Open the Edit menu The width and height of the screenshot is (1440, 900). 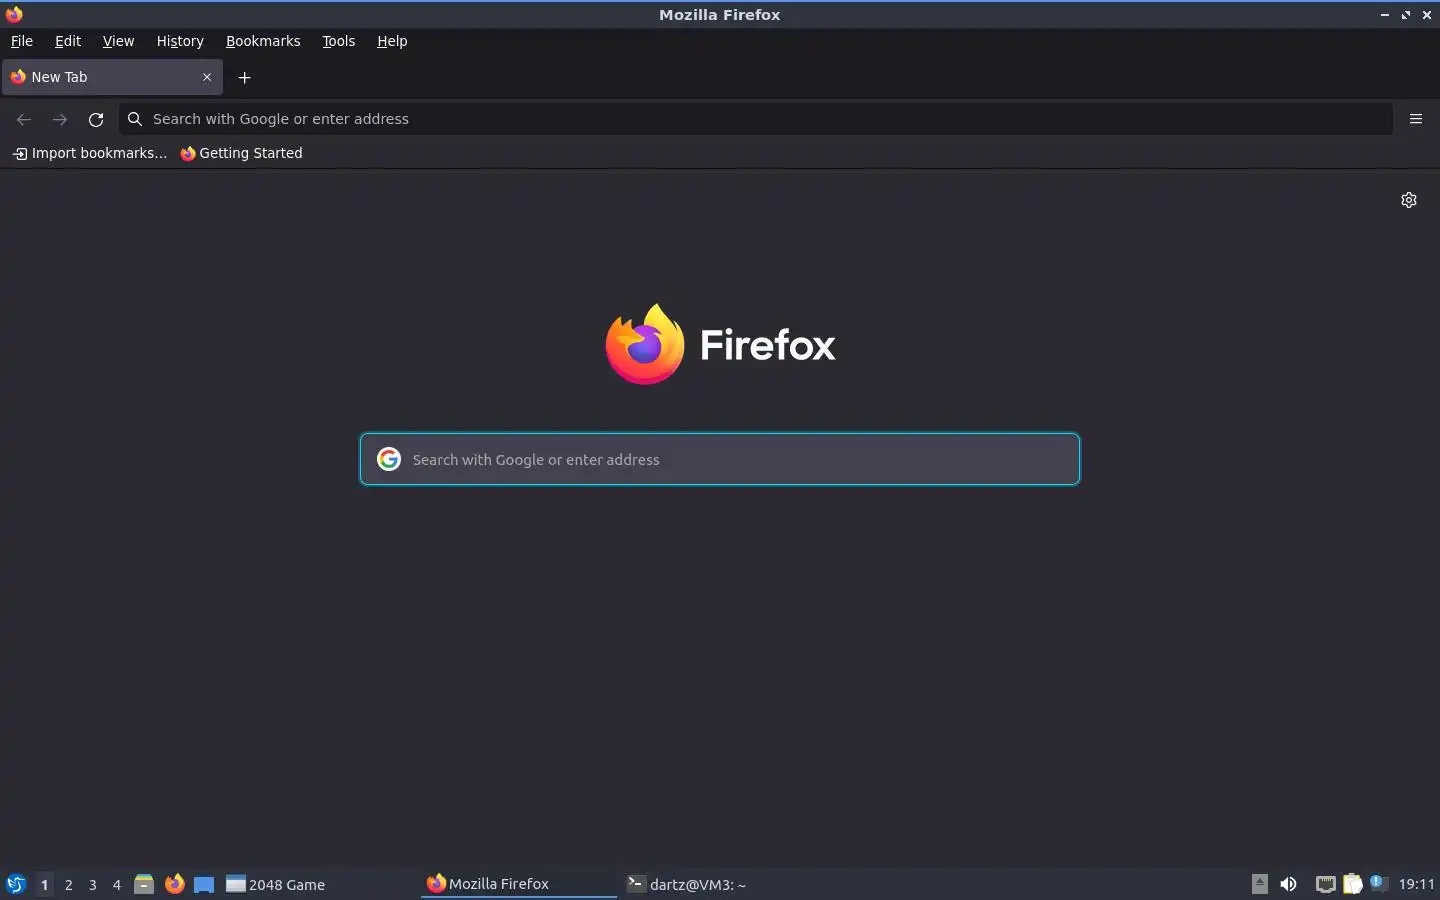coord(68,41)
